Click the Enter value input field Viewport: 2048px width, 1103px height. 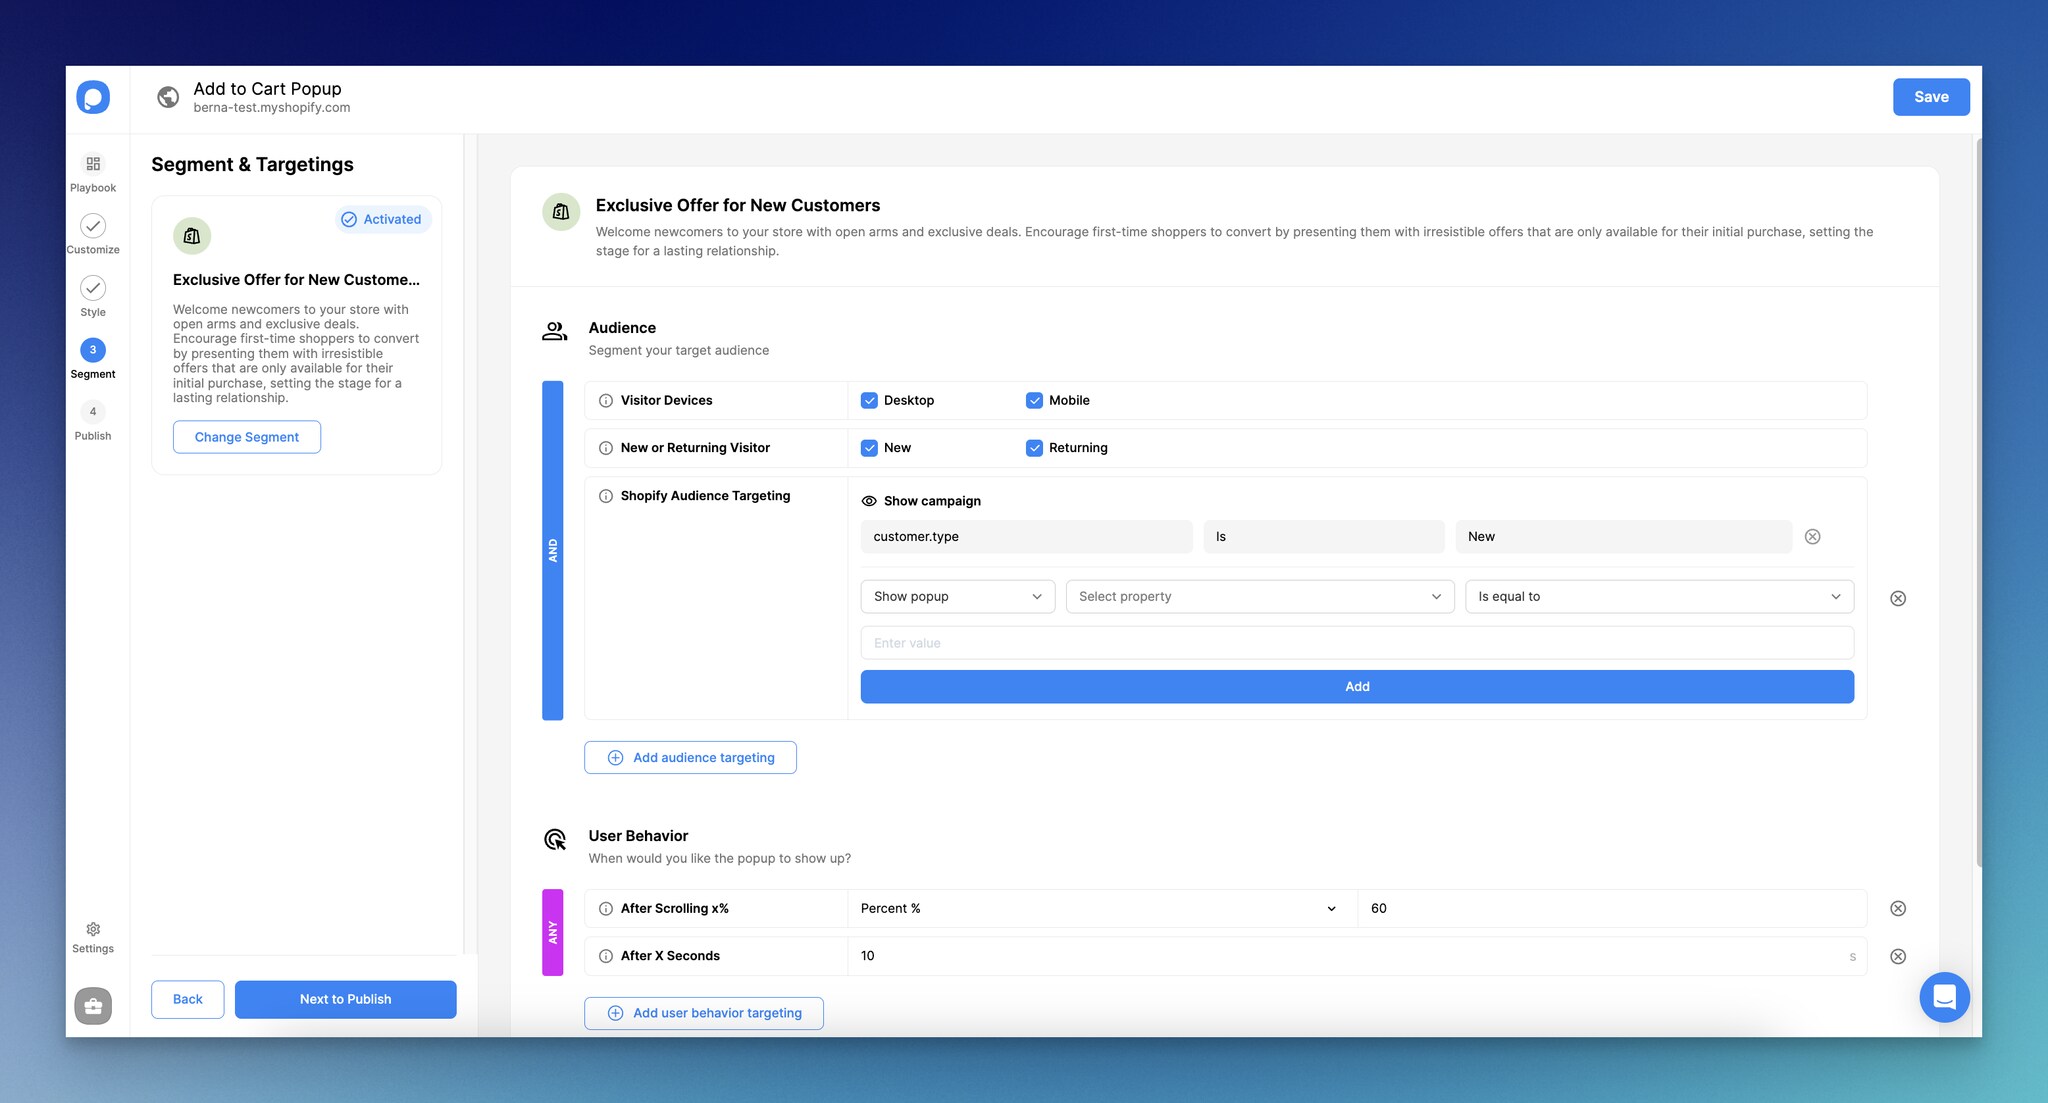[1356, 642]
